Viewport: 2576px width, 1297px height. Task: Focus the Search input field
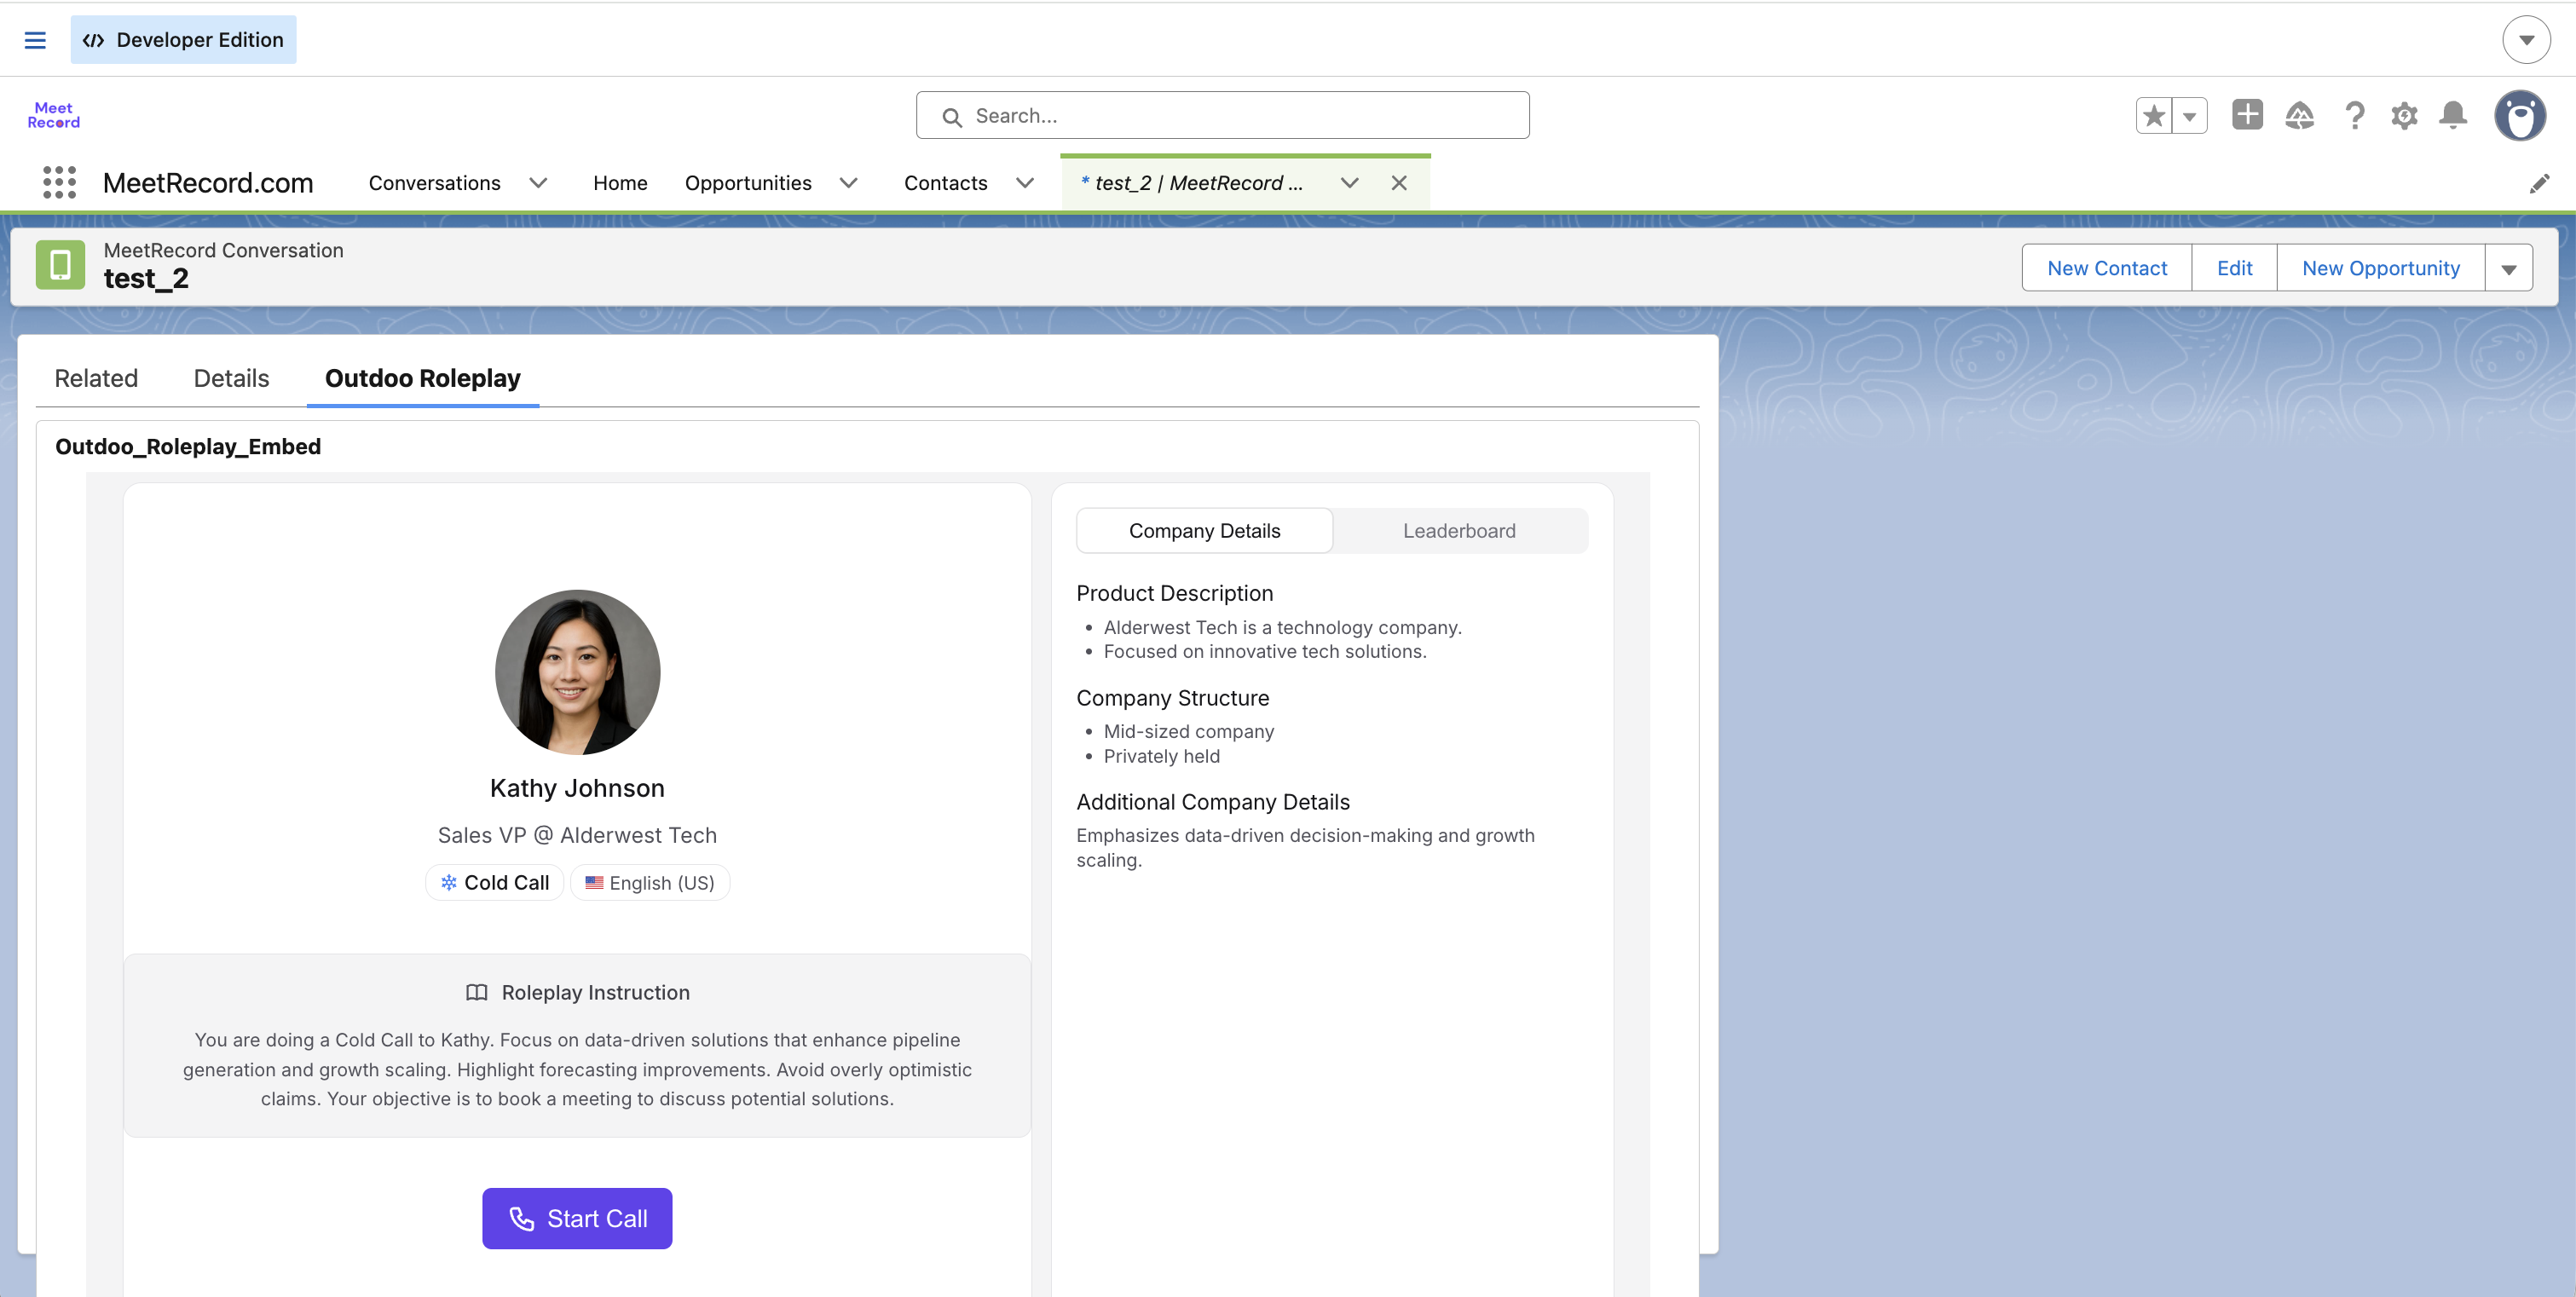(1222, 116)
